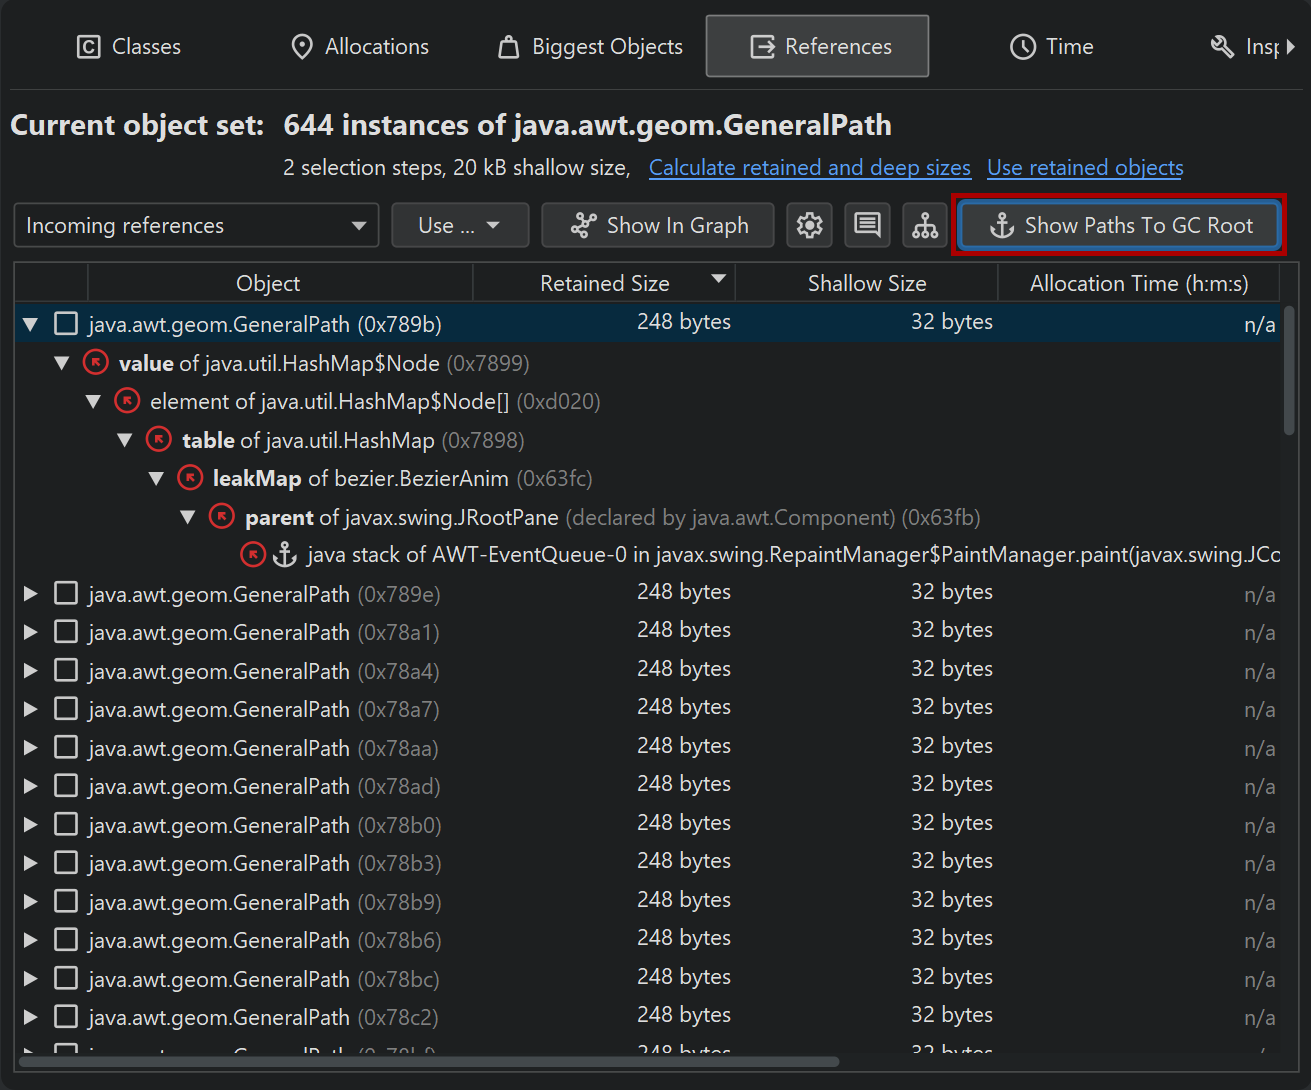Click the Use retained objects link
The width and height of the screenshot is (1311, 1090).
tap(1085, 168)
